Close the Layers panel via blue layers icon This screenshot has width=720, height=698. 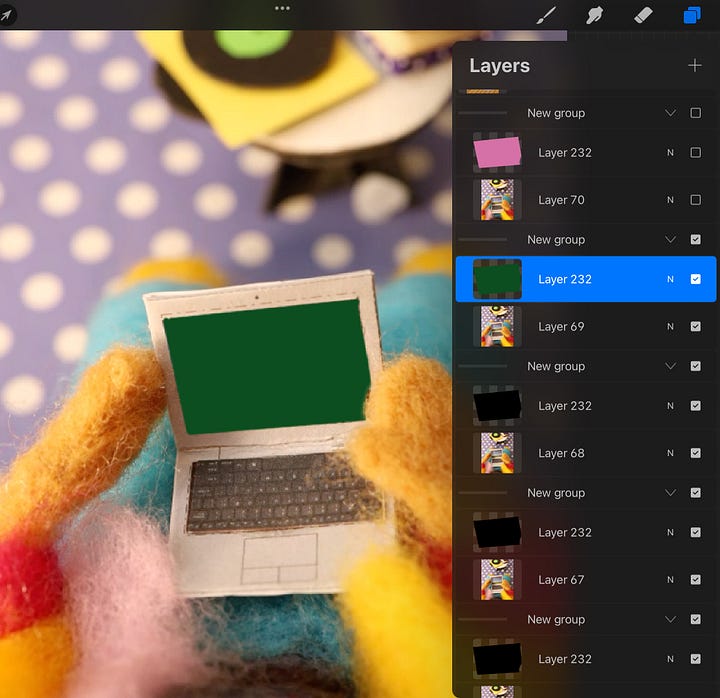[x=692, y=15]
